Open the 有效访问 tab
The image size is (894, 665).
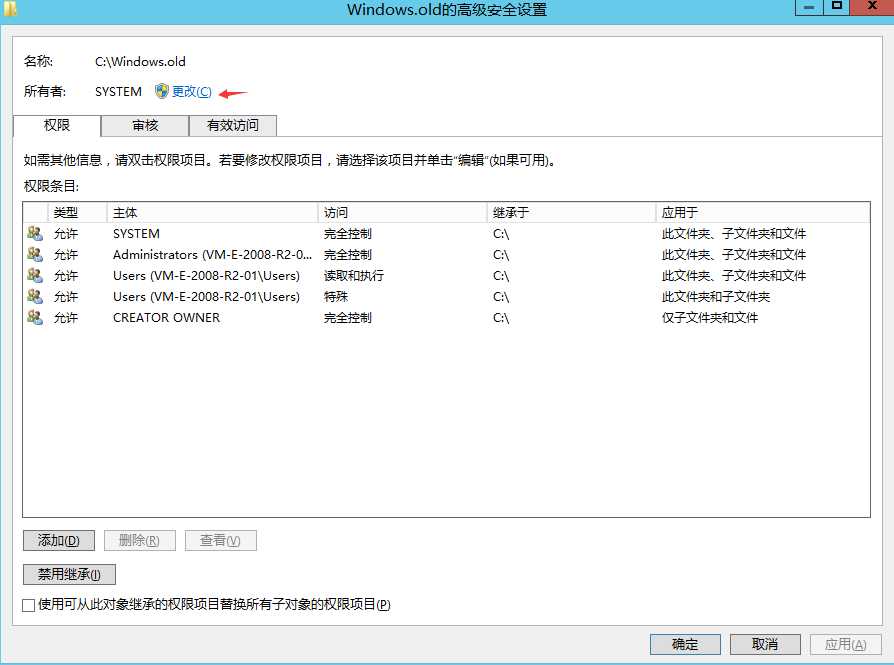(x=233, y=125)
